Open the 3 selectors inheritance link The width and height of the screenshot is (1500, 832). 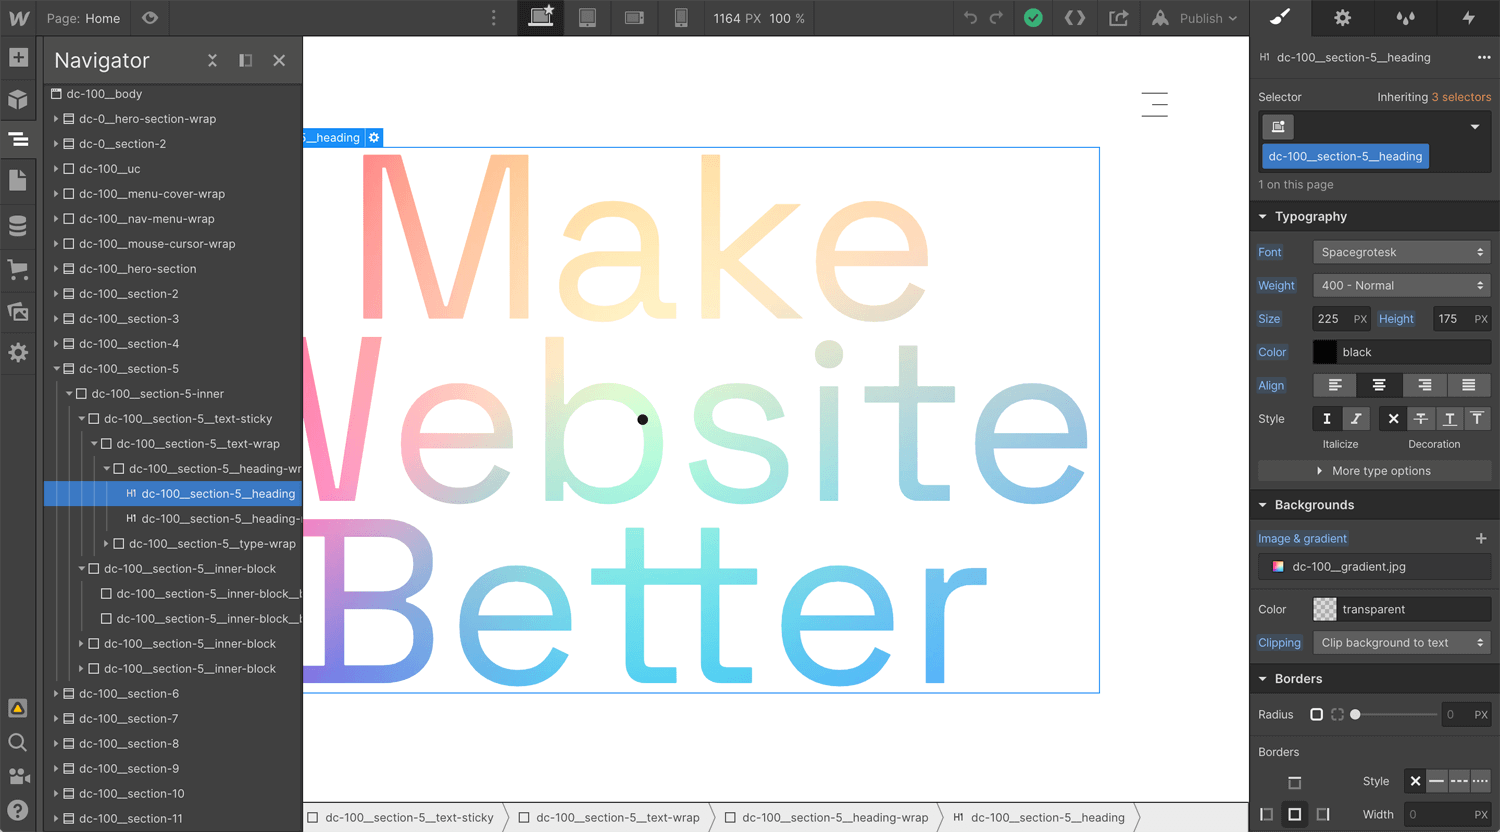(1461, 97)
